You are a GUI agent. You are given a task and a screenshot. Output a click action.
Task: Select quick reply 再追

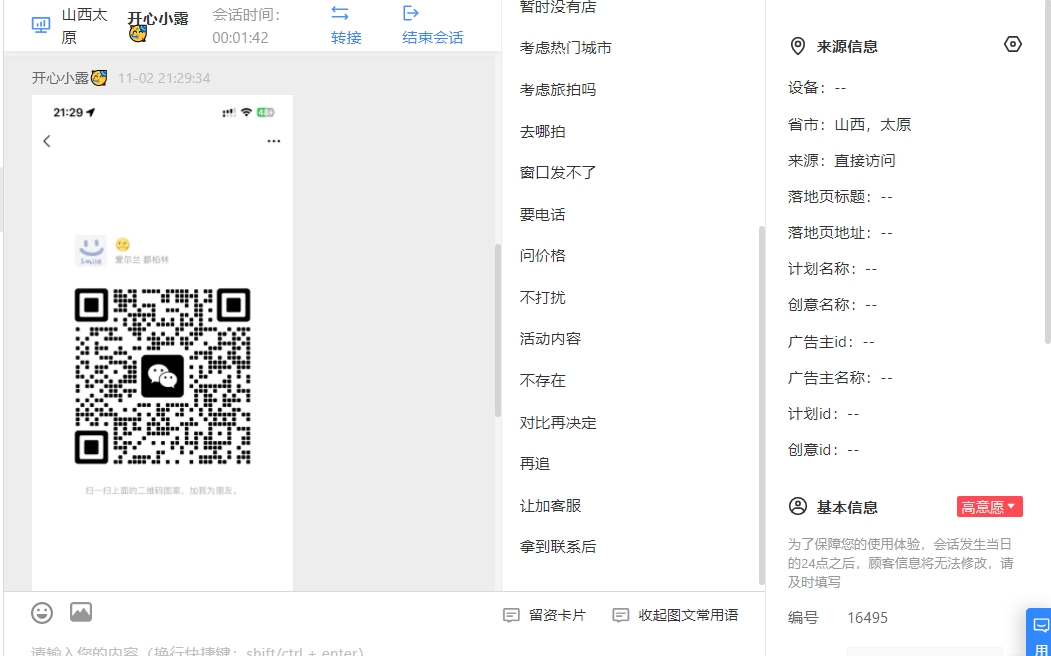pos(535,464)
